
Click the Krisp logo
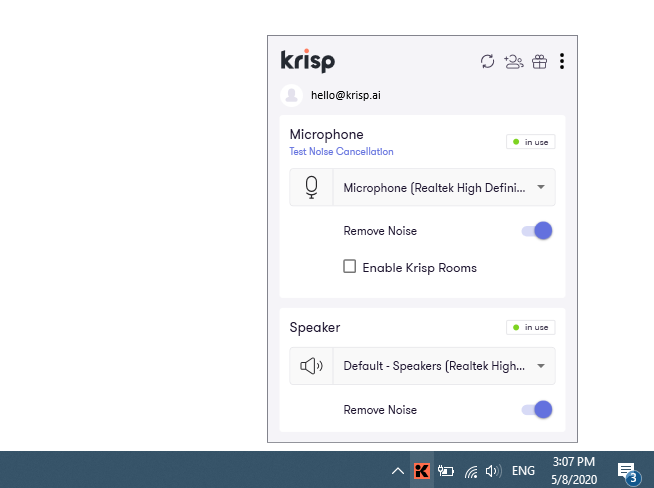pyautogui.click(x=307, y=61)
